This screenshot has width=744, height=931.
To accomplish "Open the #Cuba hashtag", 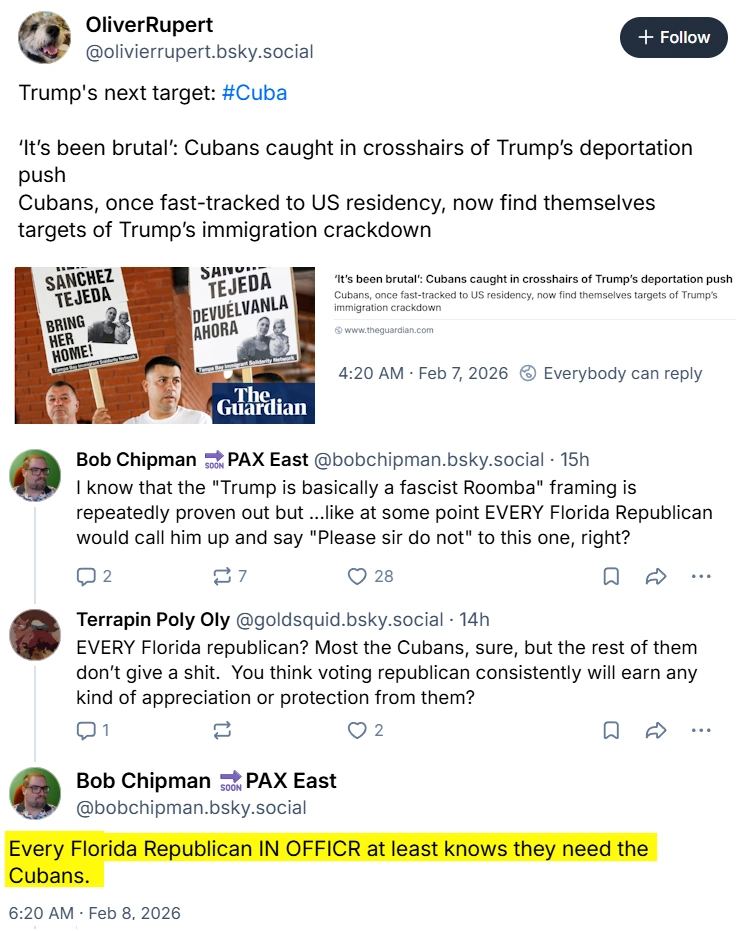I will tap(254, 93).
